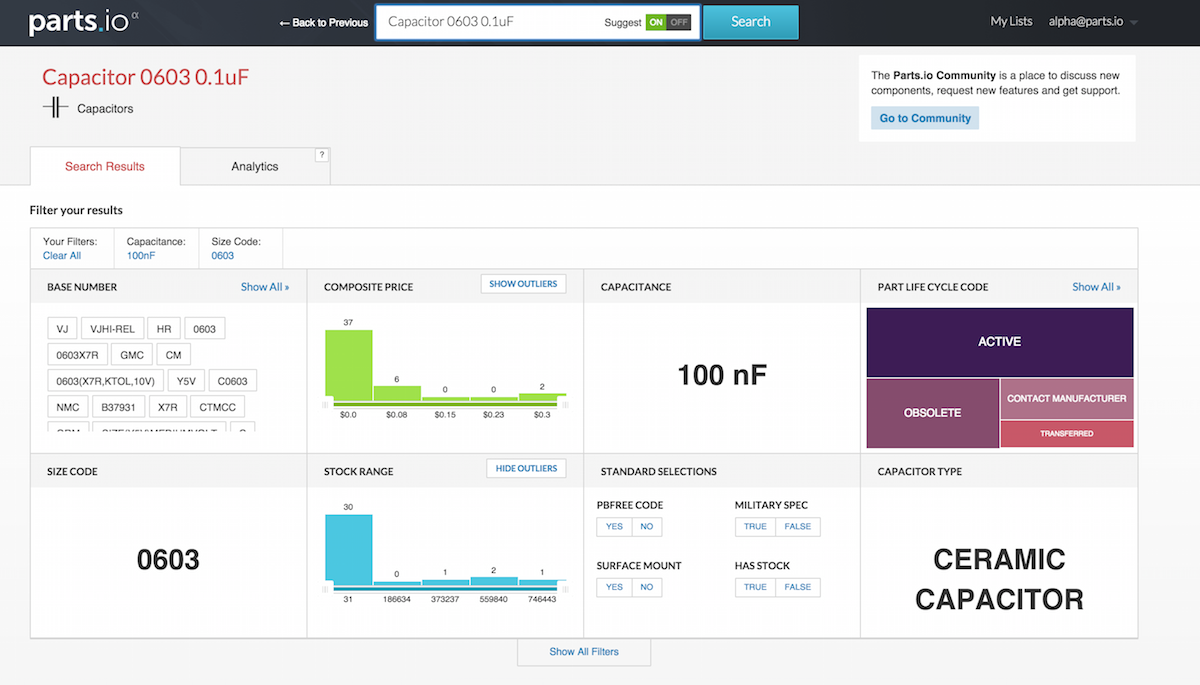Viewport: 1200px width, 685px height.
Task: Remove the 0603 size code filter
Action: point(223,256)
